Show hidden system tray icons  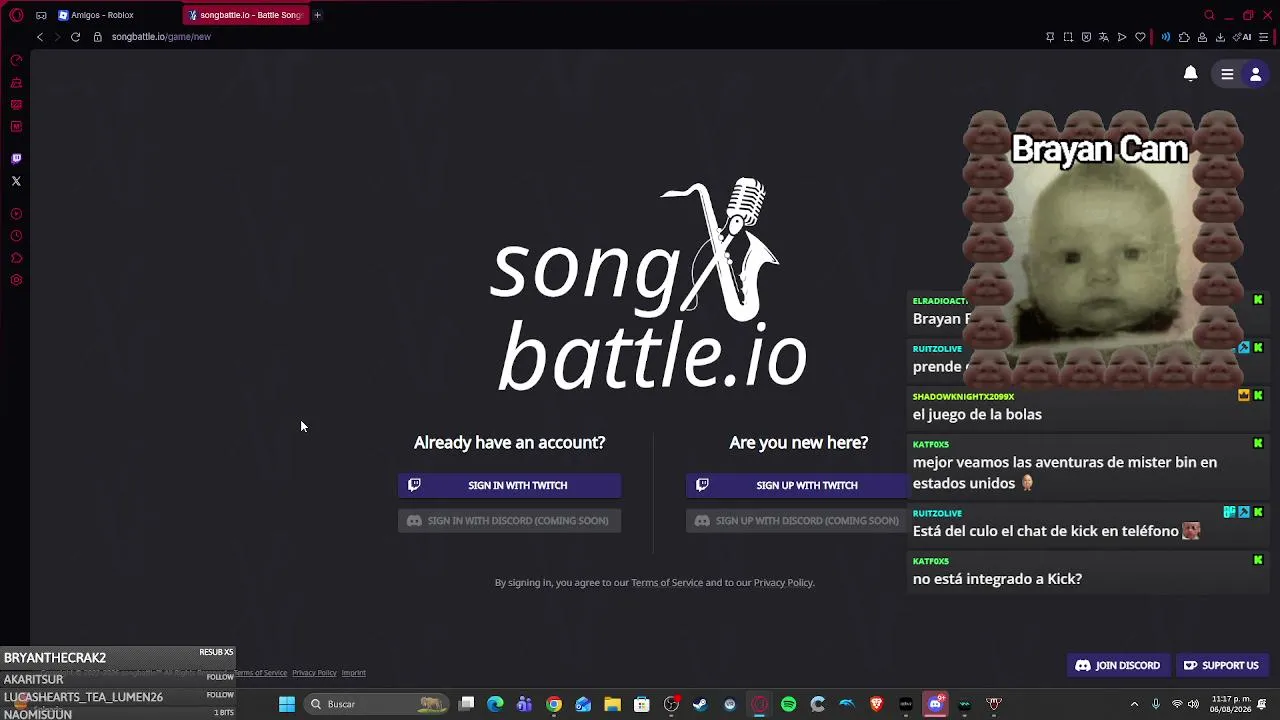(1134, 704)
